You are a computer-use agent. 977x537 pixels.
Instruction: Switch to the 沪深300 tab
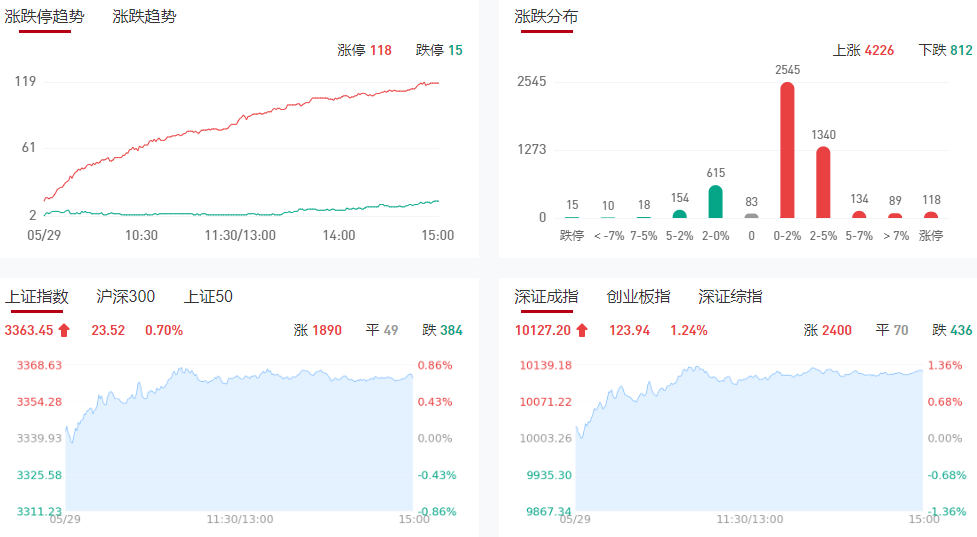pyautogui.click(x=126, y=296)
